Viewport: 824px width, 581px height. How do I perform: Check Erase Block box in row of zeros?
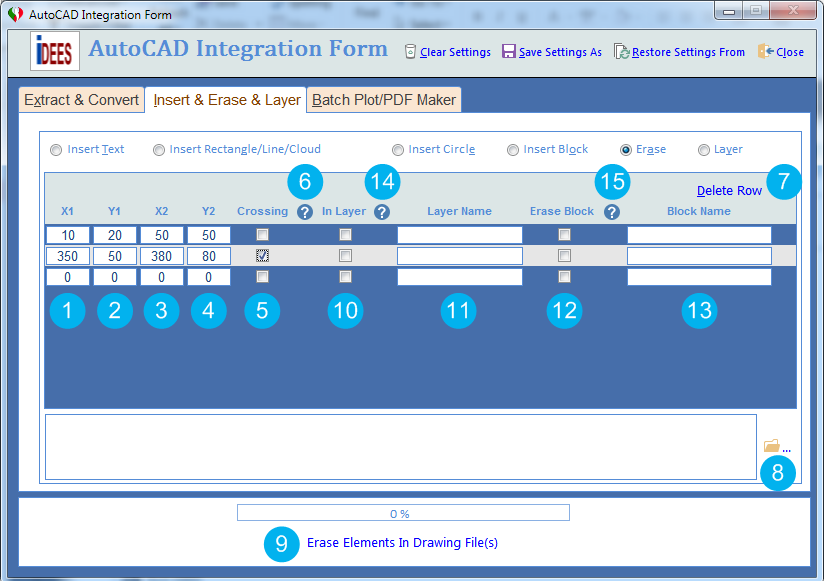tap(564, 276)
